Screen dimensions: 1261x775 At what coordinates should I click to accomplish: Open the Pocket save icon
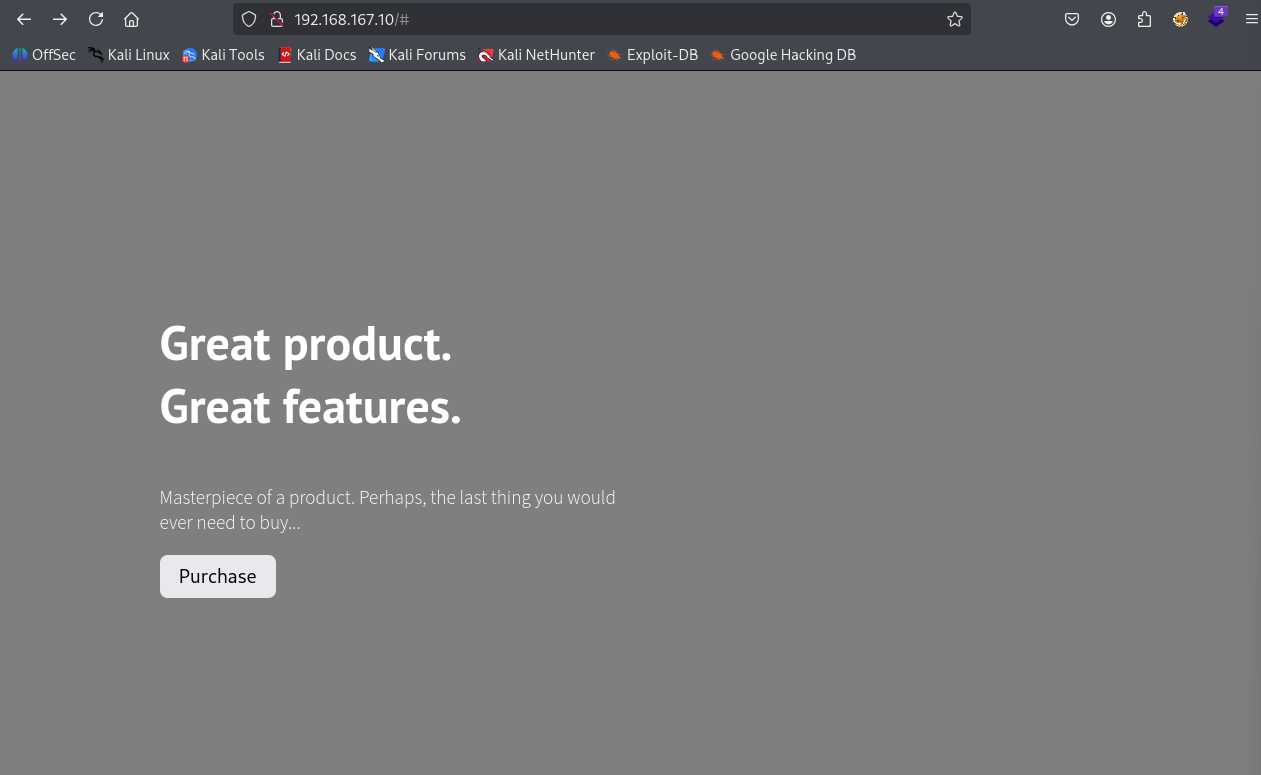point(1072,19)
